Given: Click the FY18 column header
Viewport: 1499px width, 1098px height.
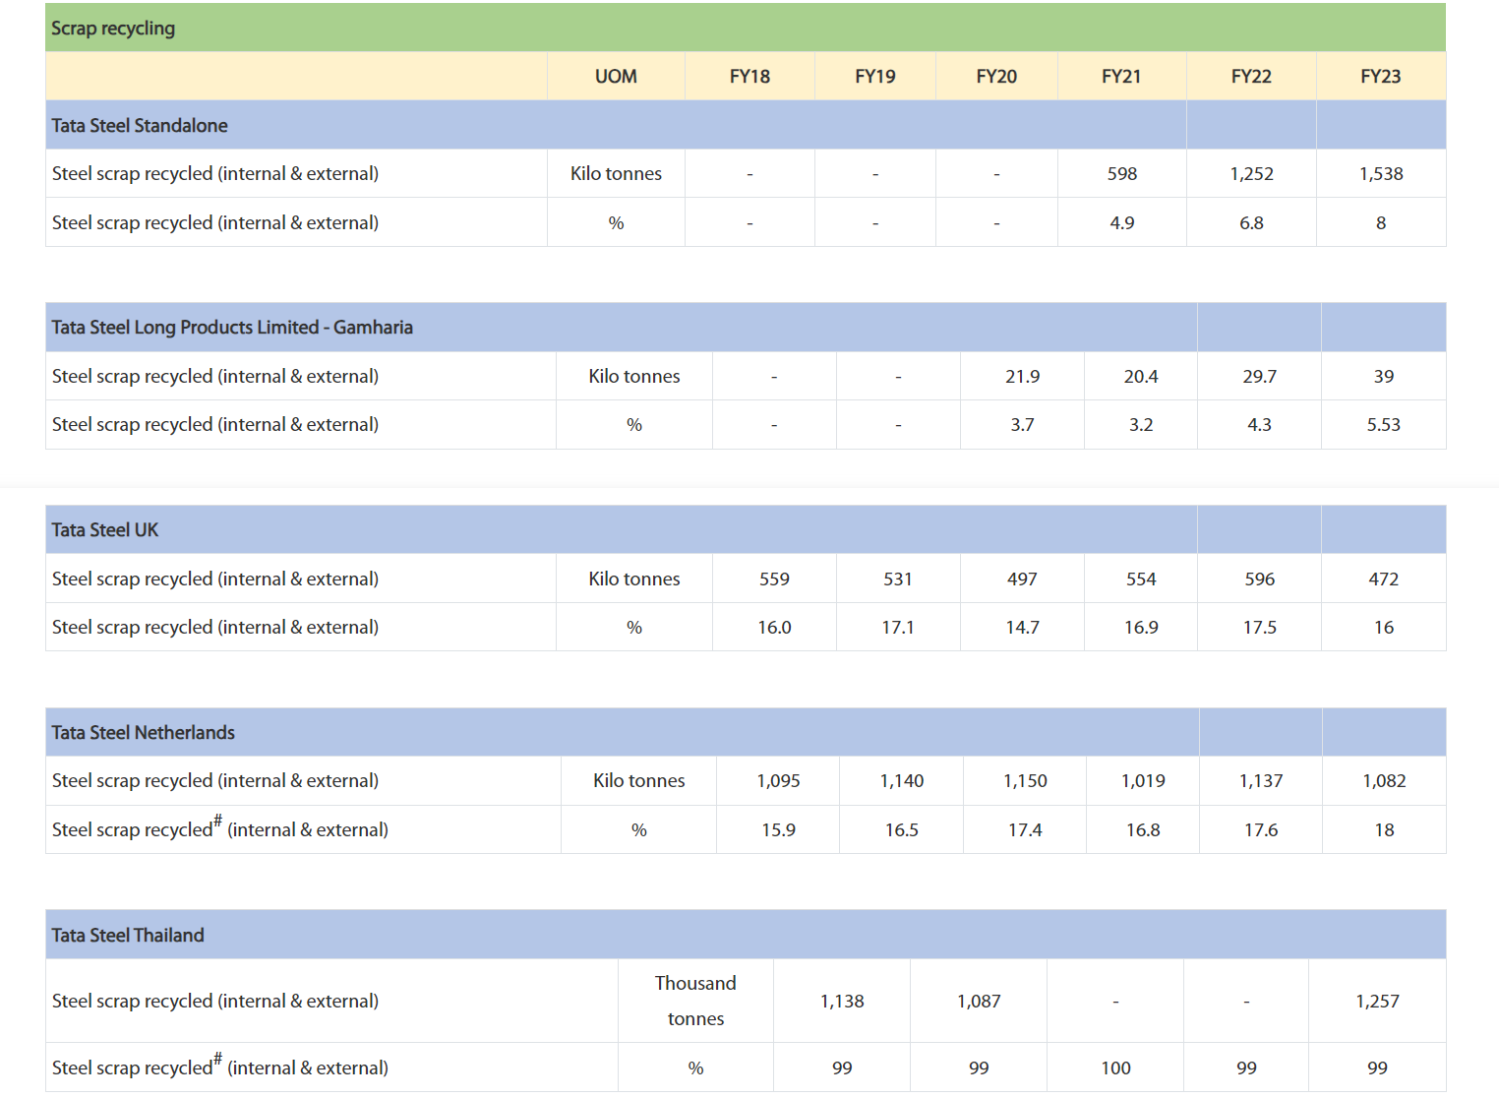Looking at the screenshot, I should click(749, 76).
